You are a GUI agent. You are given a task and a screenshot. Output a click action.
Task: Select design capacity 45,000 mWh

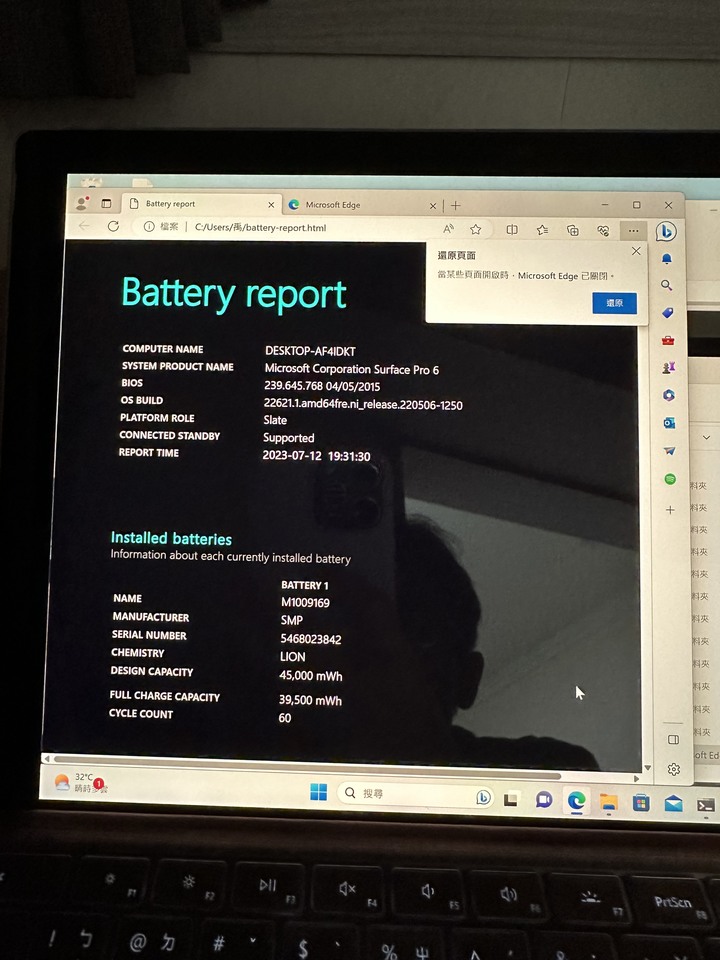click(x=310, y=676)
